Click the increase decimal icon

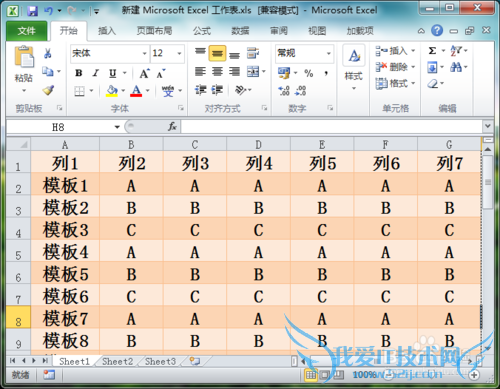click(x=284, y=90)
